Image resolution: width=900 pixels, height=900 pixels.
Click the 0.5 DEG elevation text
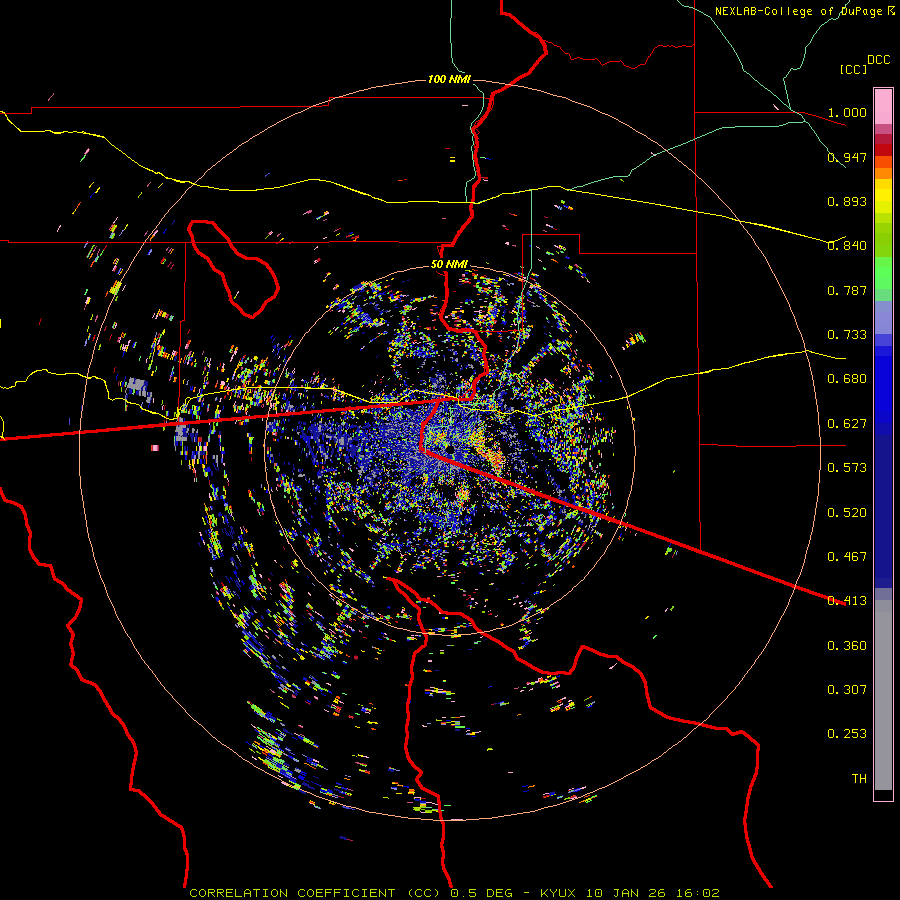tap(481, 893)
